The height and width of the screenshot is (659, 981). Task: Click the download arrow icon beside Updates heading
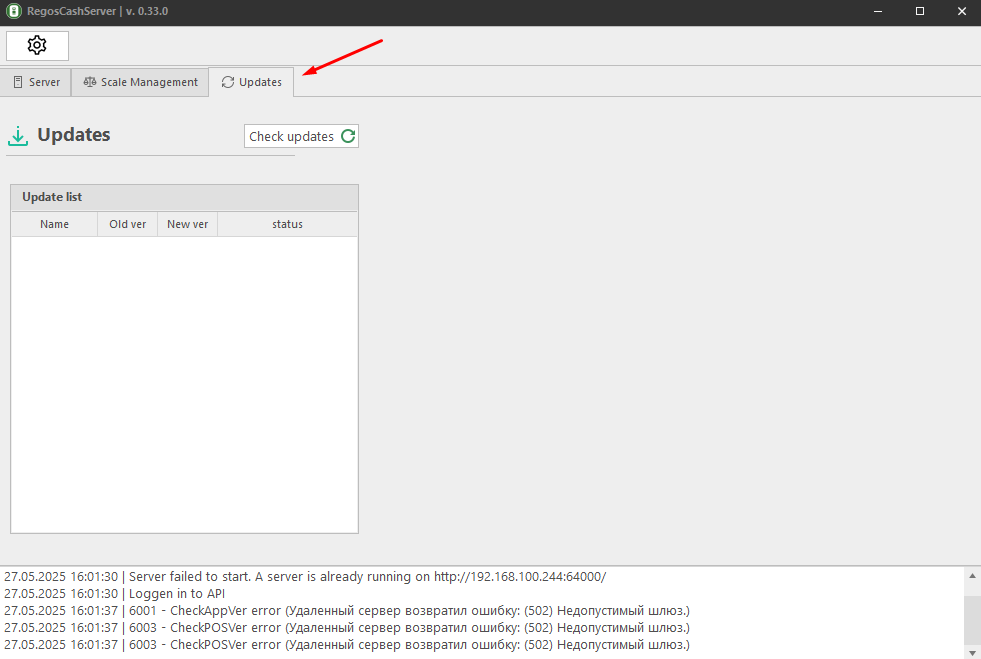tap(18, 136)
